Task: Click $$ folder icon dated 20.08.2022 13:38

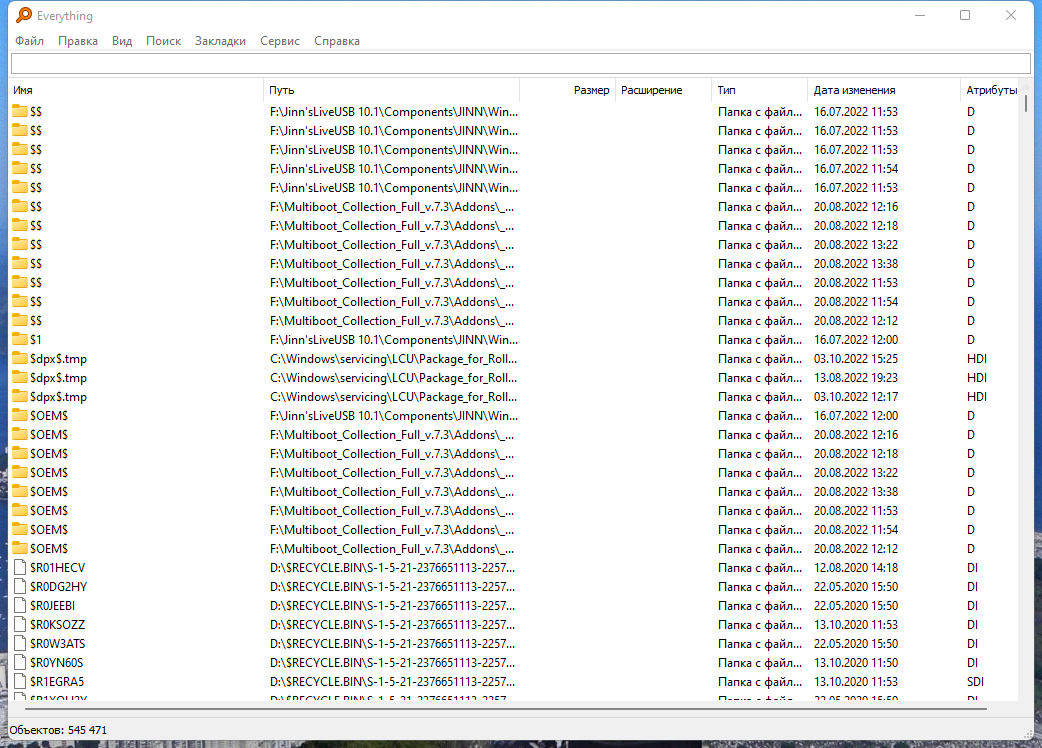Action: click(x=20, y=264)
